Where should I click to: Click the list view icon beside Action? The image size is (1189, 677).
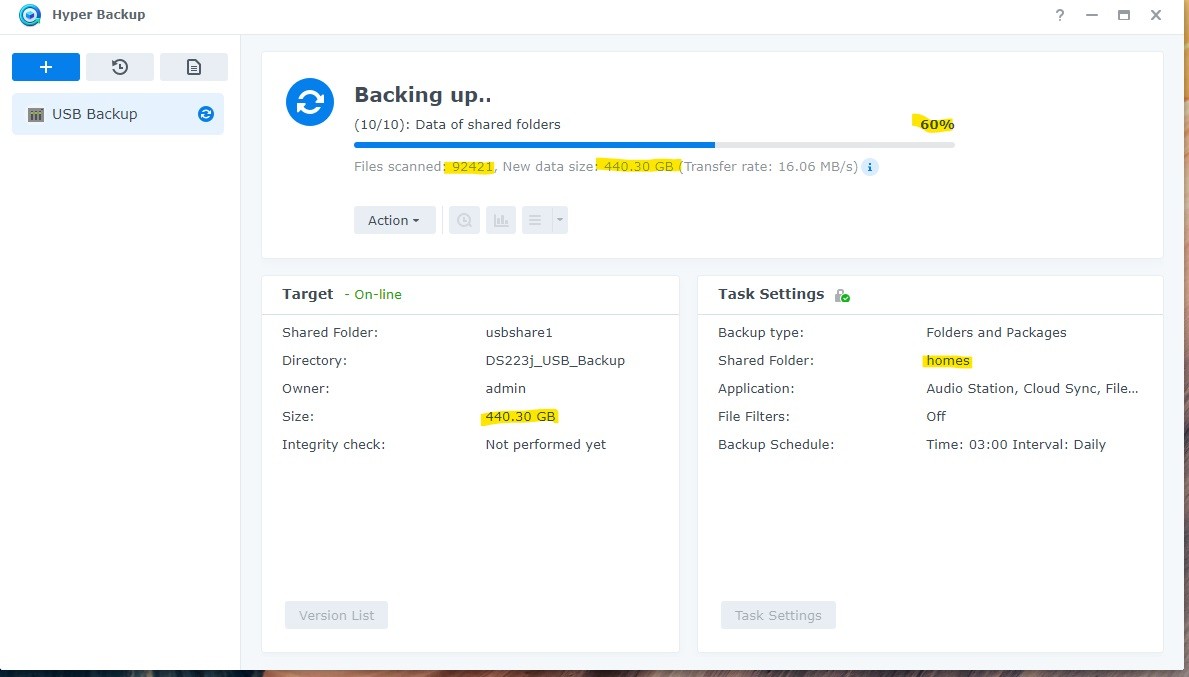point(536,219)
